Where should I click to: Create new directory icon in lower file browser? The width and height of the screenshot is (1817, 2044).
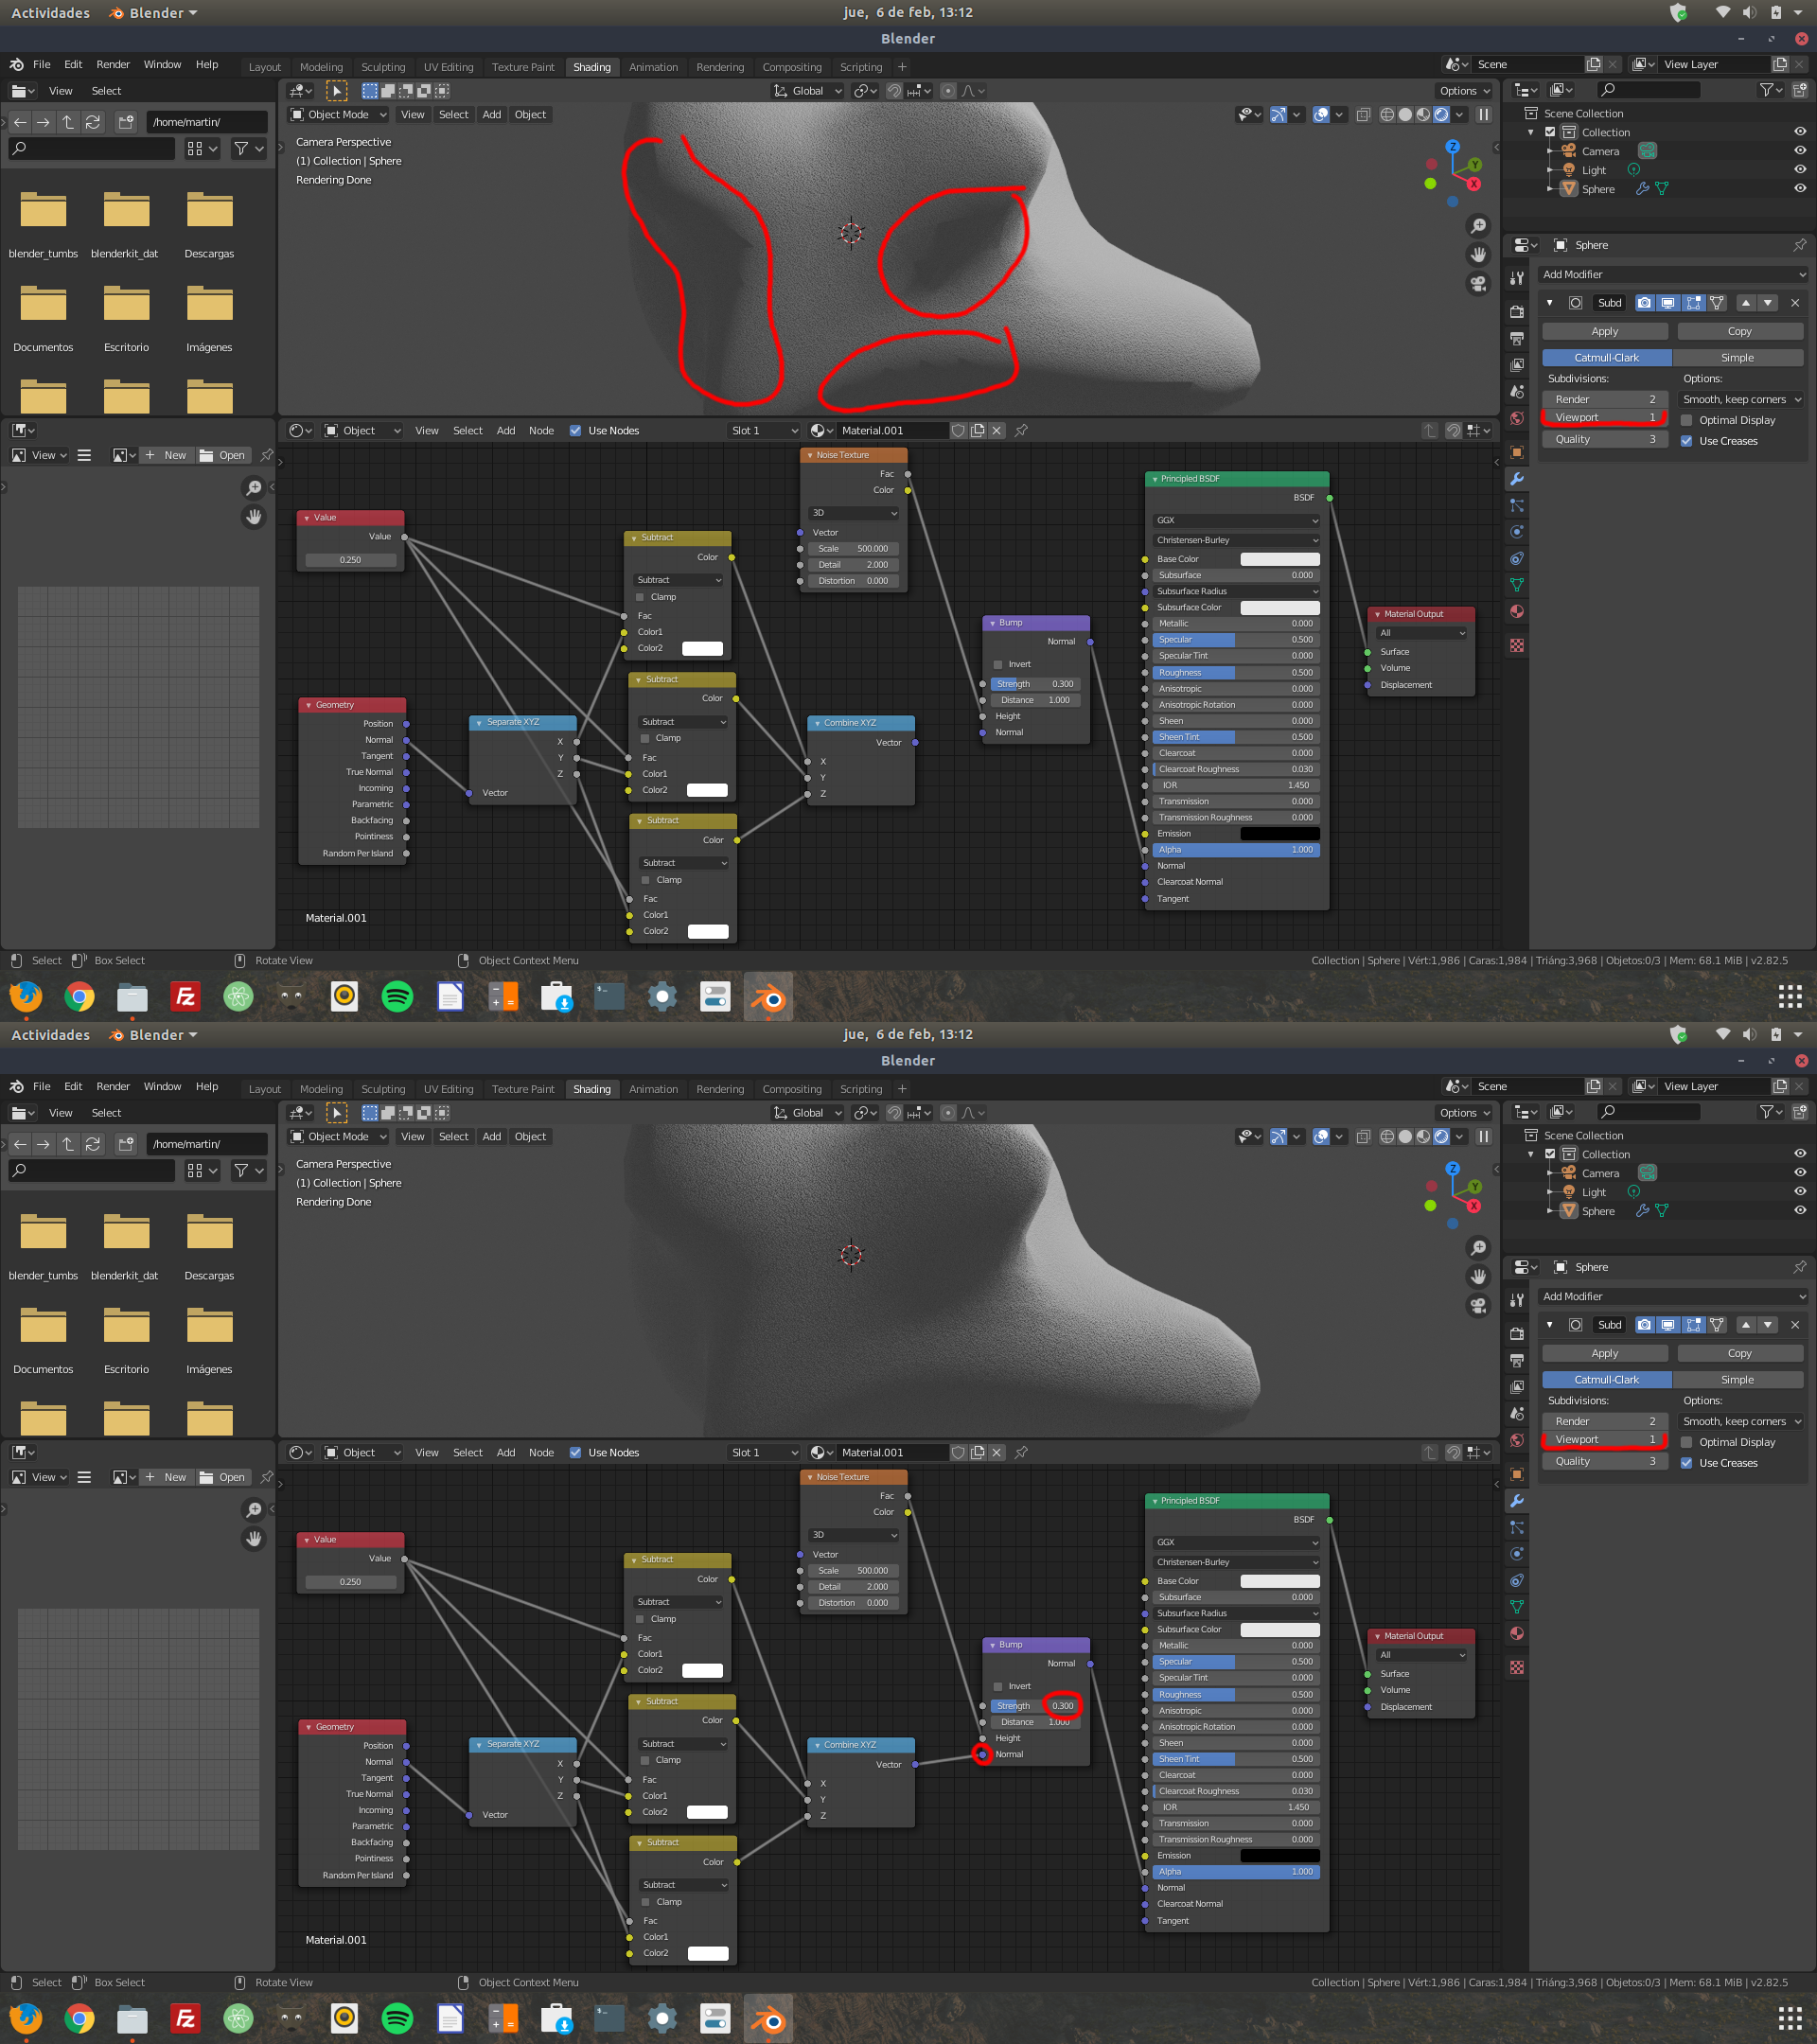tap(126, 1144)
